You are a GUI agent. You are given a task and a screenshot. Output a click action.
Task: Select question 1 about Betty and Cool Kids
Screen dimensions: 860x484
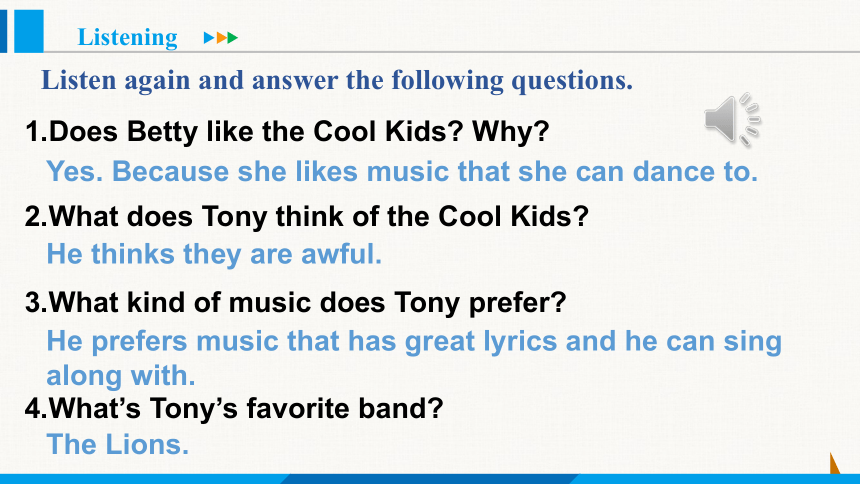287,132
